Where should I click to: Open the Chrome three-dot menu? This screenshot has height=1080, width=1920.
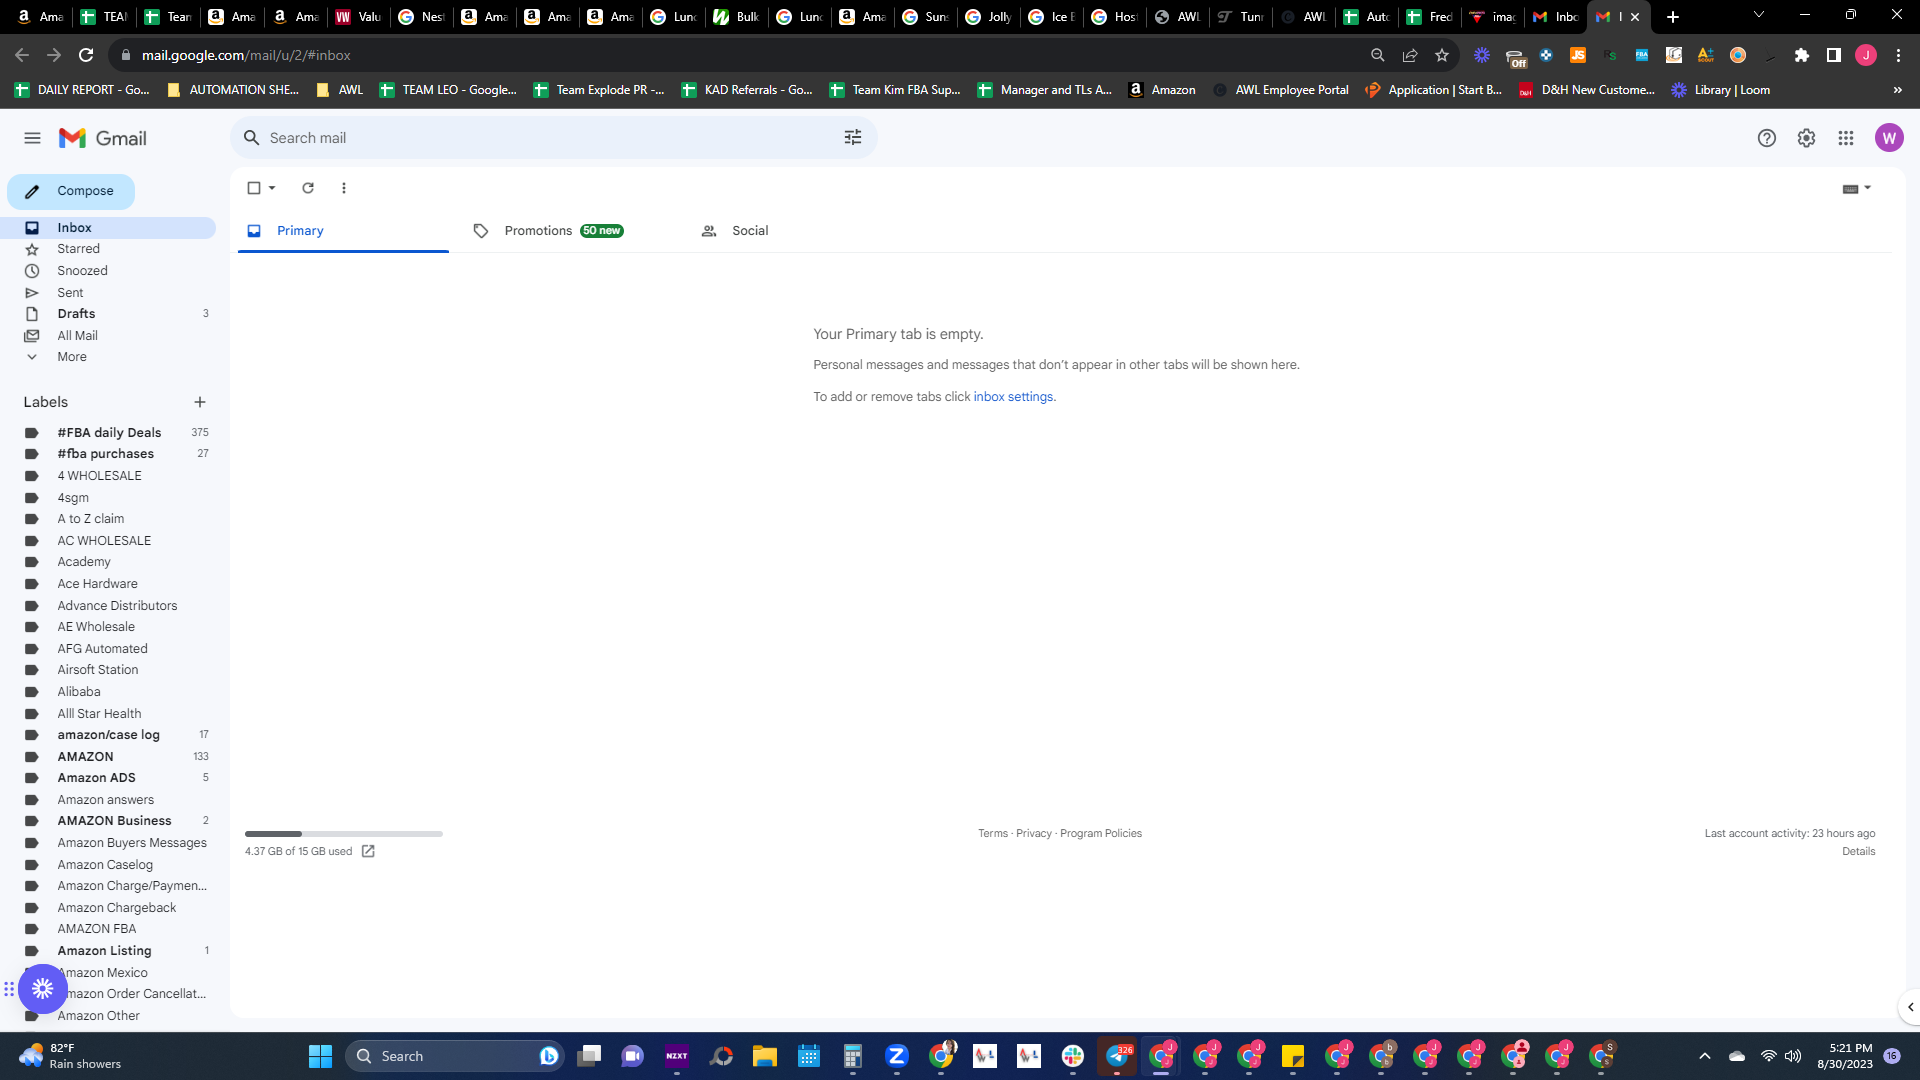pyautogui.click(x=1898, y=55)
